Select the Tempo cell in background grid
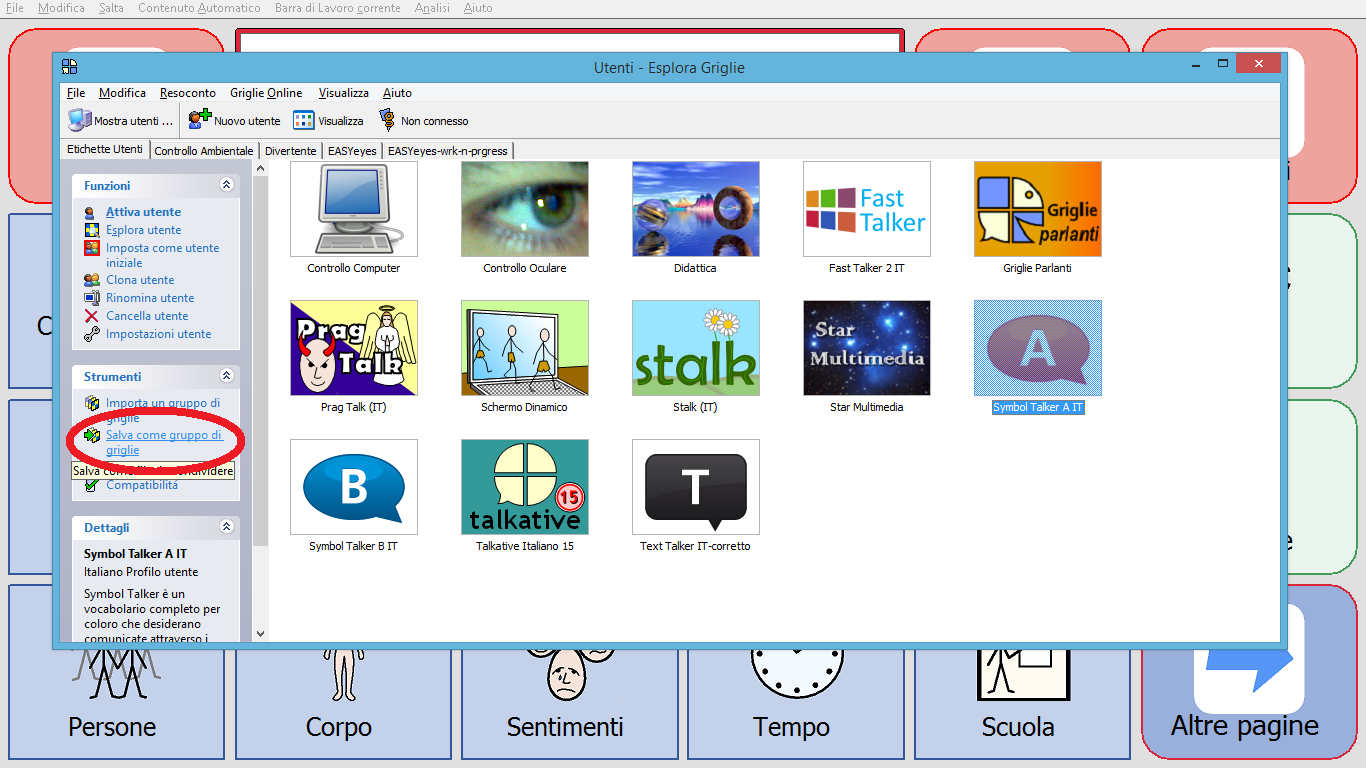The height and width of the screenshot is (768, 1366). [x=796, y=672]
